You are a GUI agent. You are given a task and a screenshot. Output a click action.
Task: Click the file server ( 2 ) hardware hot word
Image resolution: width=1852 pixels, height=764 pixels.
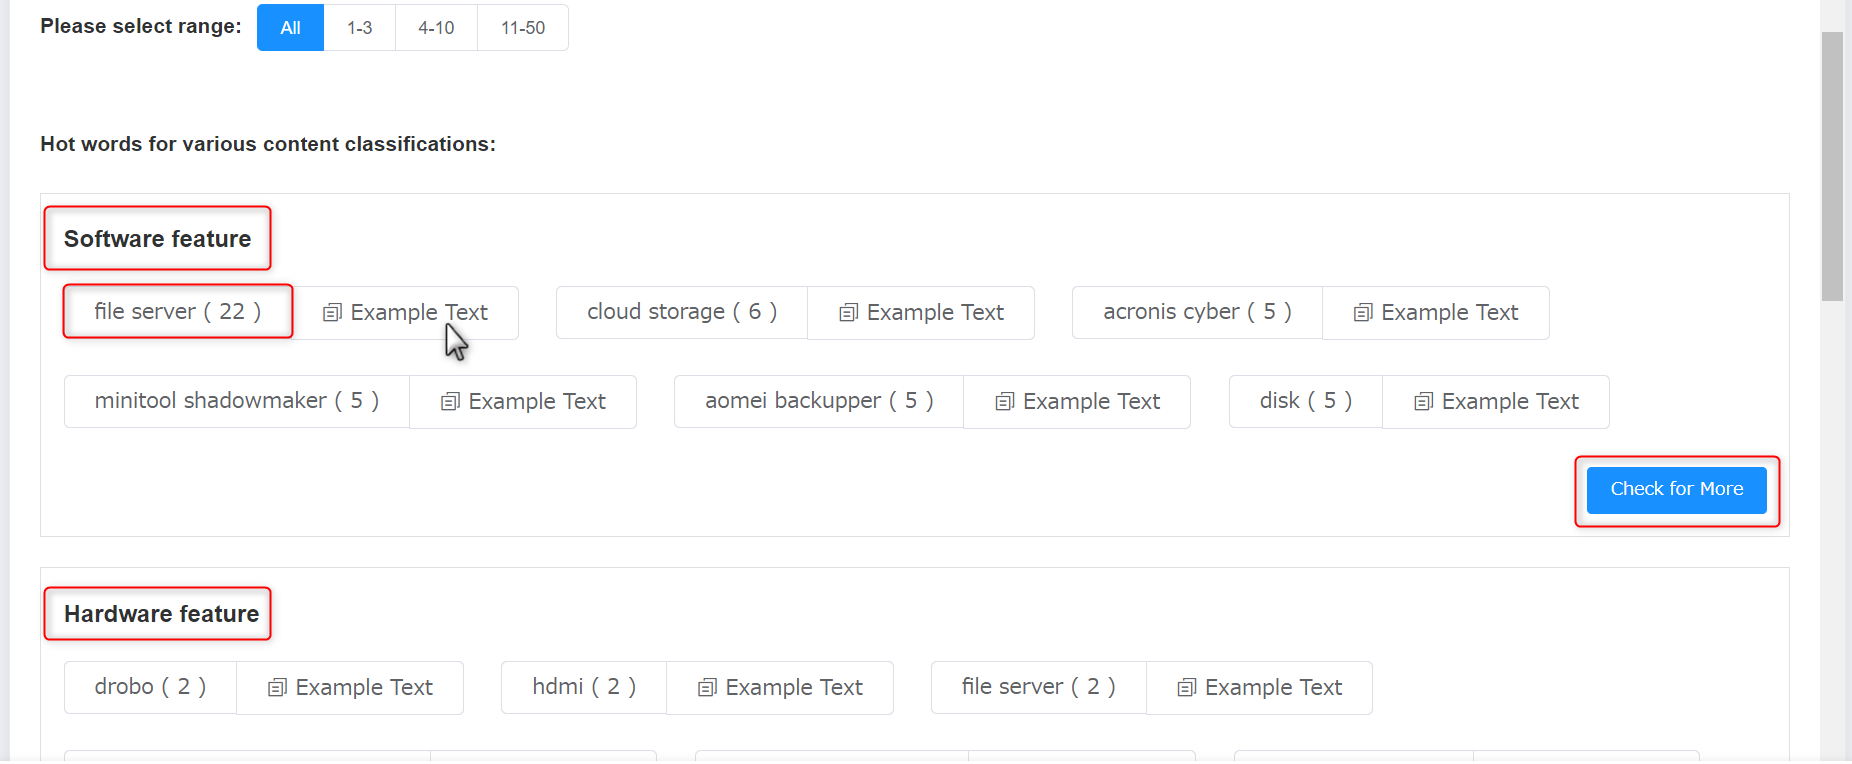[1039, 688]
